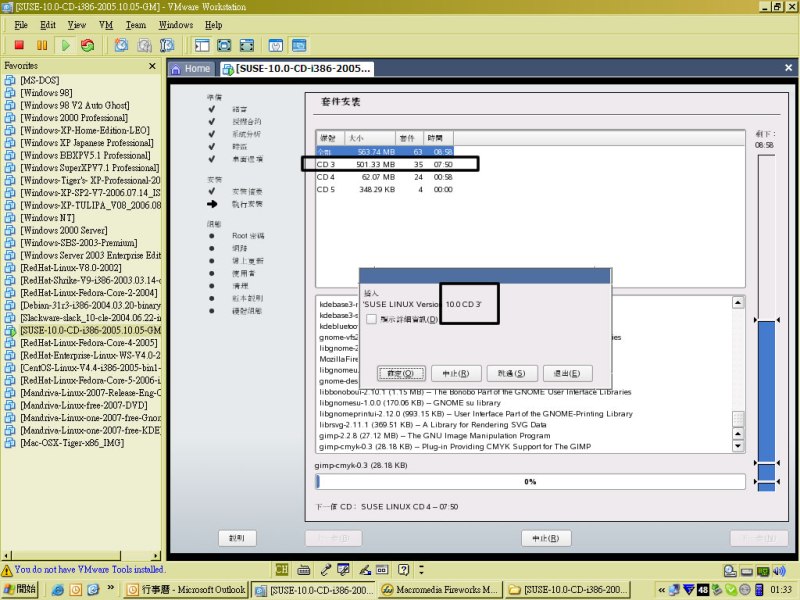Screen dimensions: 800x600
Task: Click the Favorites horizontal scrollbar right arrow
Action: [156, 556]
